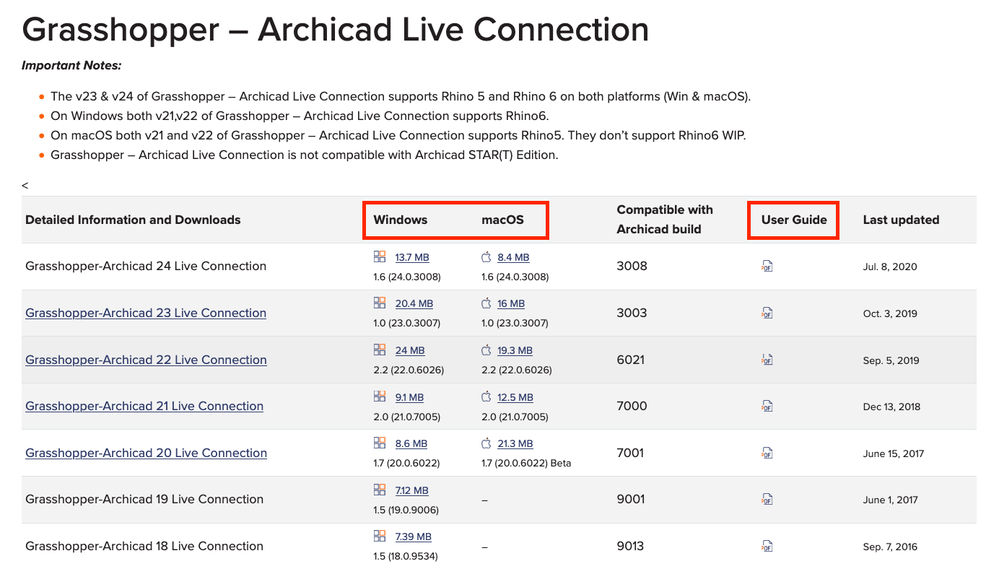The height and width of the screenshot is (580, 999).
Task: Click date Oct. 3, 2019
Action: tap(890, 314)
